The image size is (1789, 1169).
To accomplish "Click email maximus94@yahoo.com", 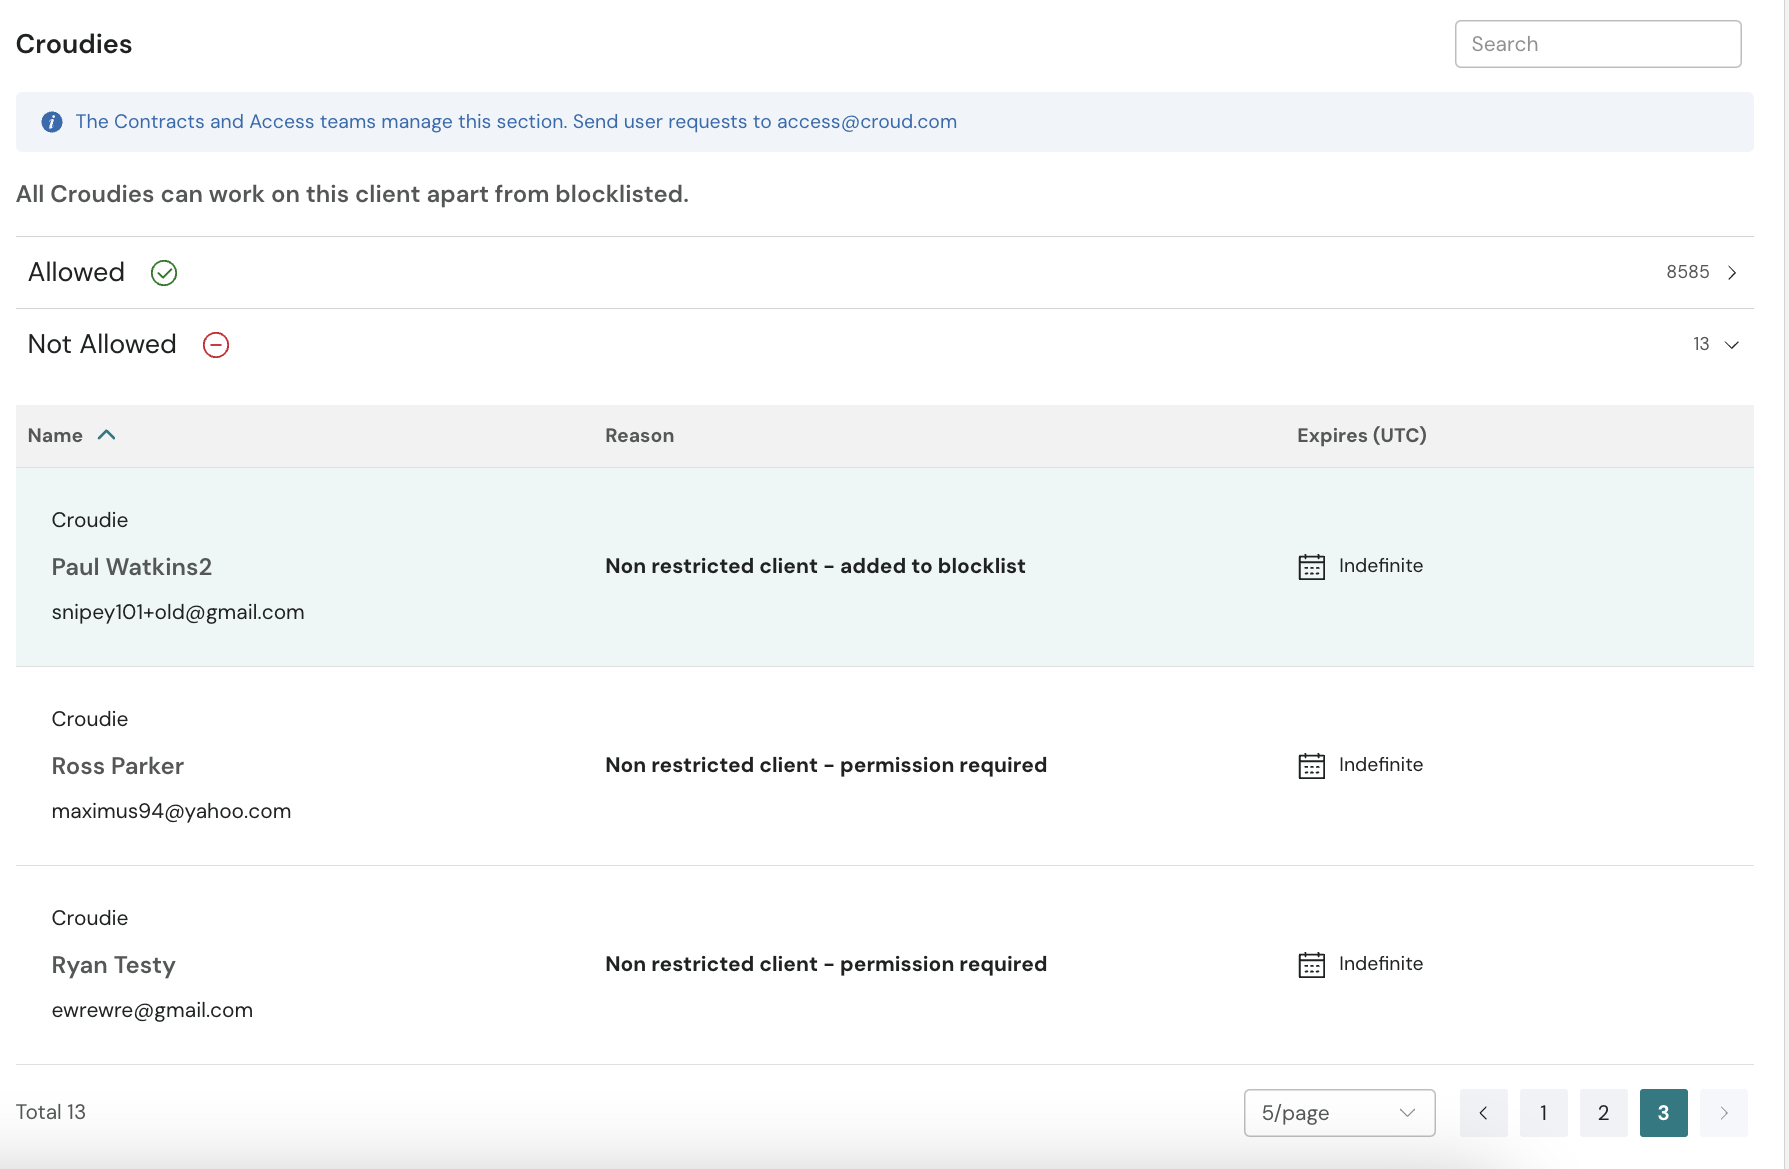I will click(171, 811).
